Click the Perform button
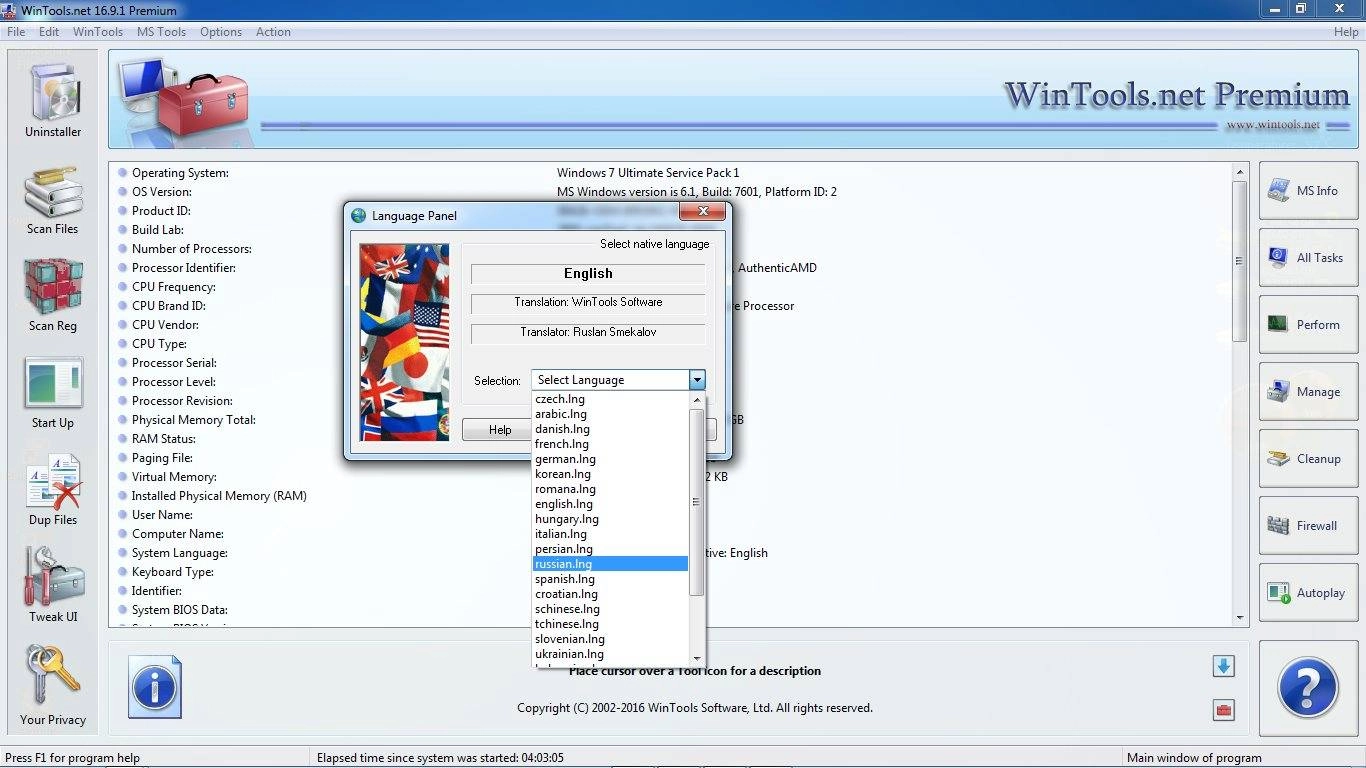1366x768 pixels. (x=1308, y=325)
